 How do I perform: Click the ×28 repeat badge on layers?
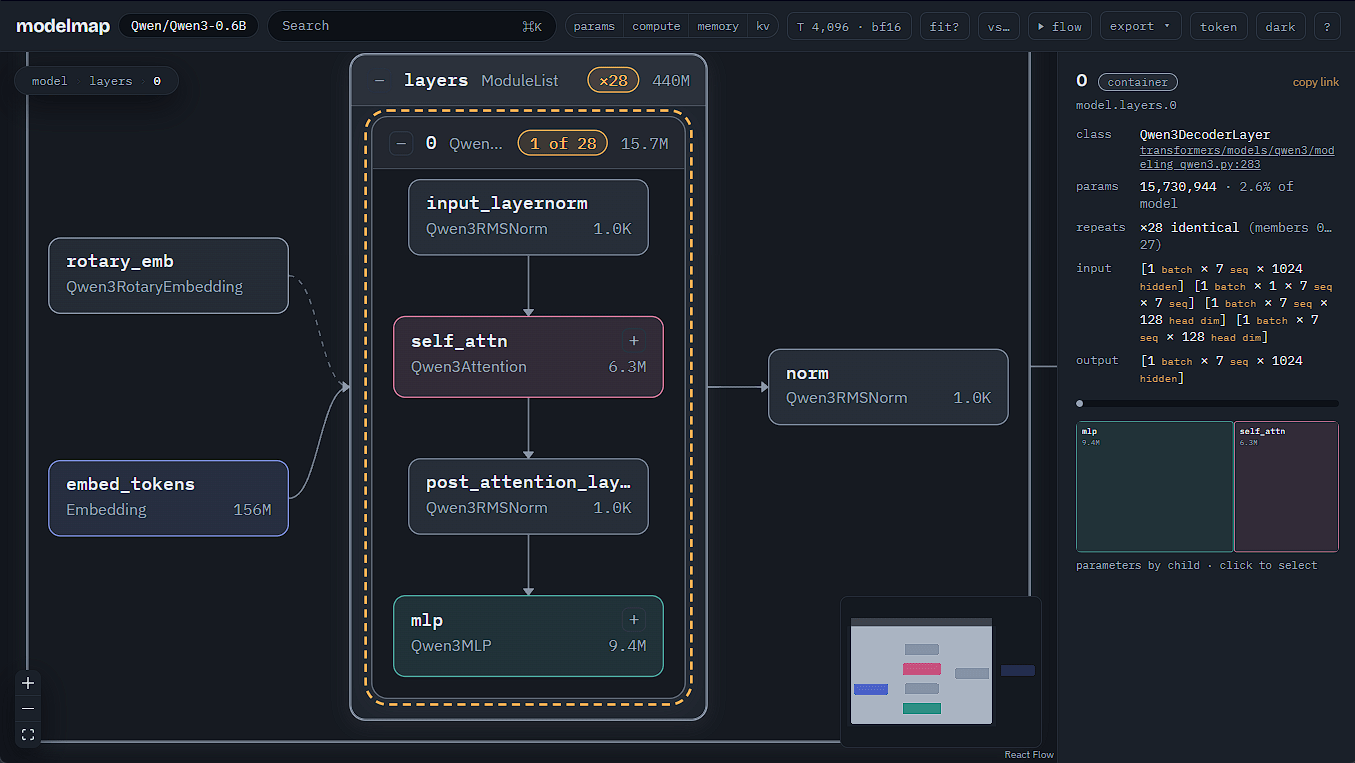pyautogui.click(x=613, y=81)
